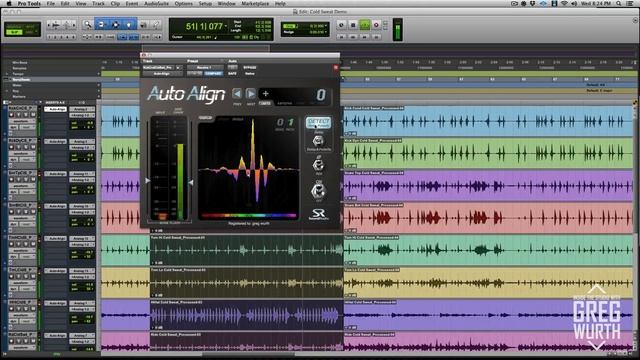Select the Pencil tool

click(x=156, y=25)
